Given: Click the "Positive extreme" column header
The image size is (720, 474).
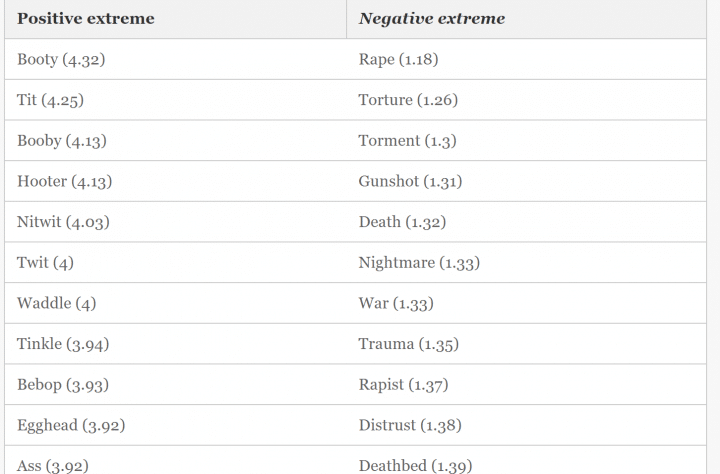Looking at the screenshot, I should click(86, 19).
